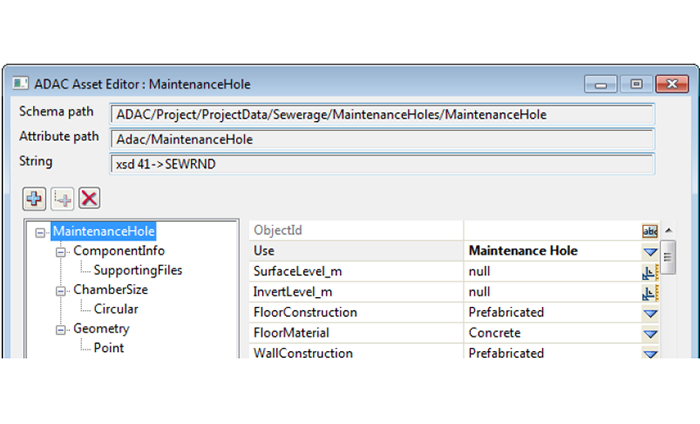Image resolution: width=700 pixels, height=424 pixels.
Task: Click the Use property label
Action: 264,251
